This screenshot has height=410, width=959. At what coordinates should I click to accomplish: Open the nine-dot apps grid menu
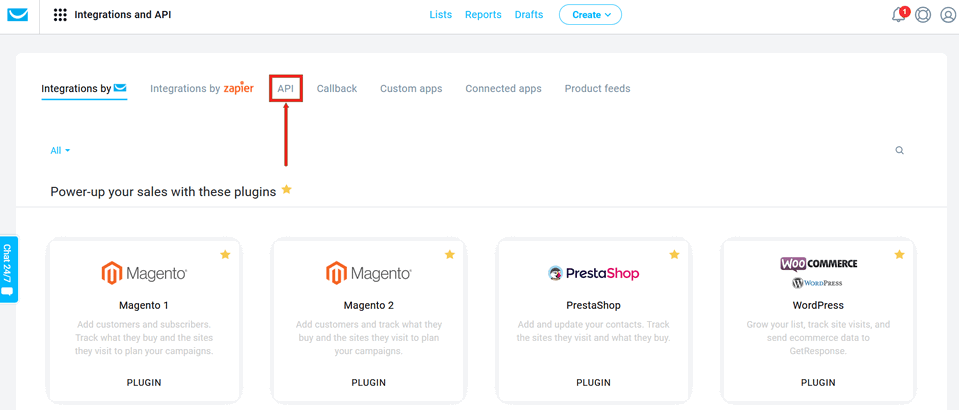click(60, 15)
